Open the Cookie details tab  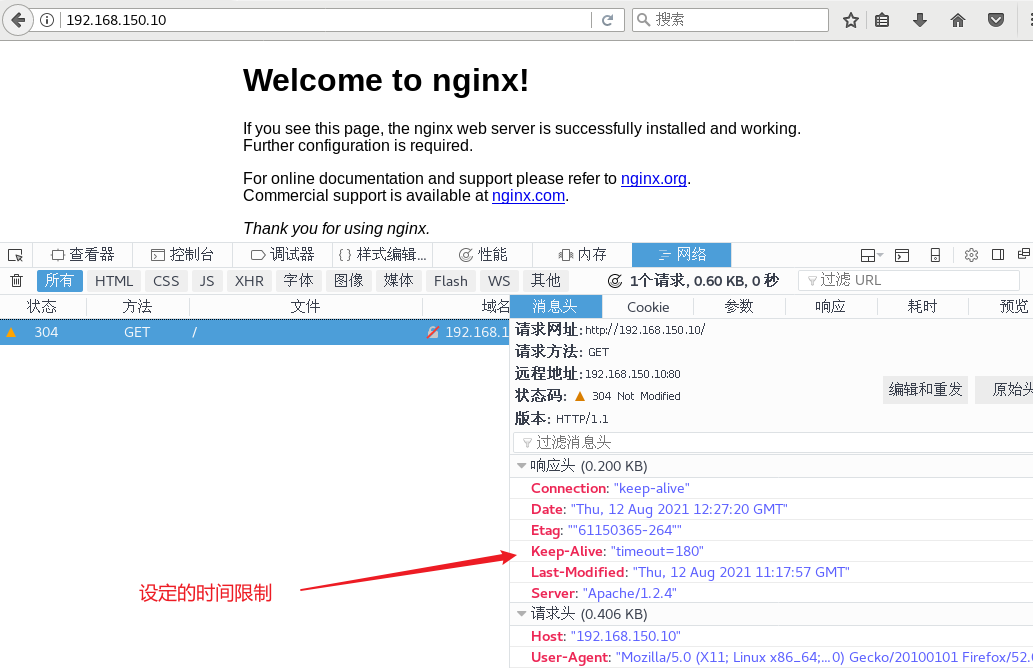point(648,307)
